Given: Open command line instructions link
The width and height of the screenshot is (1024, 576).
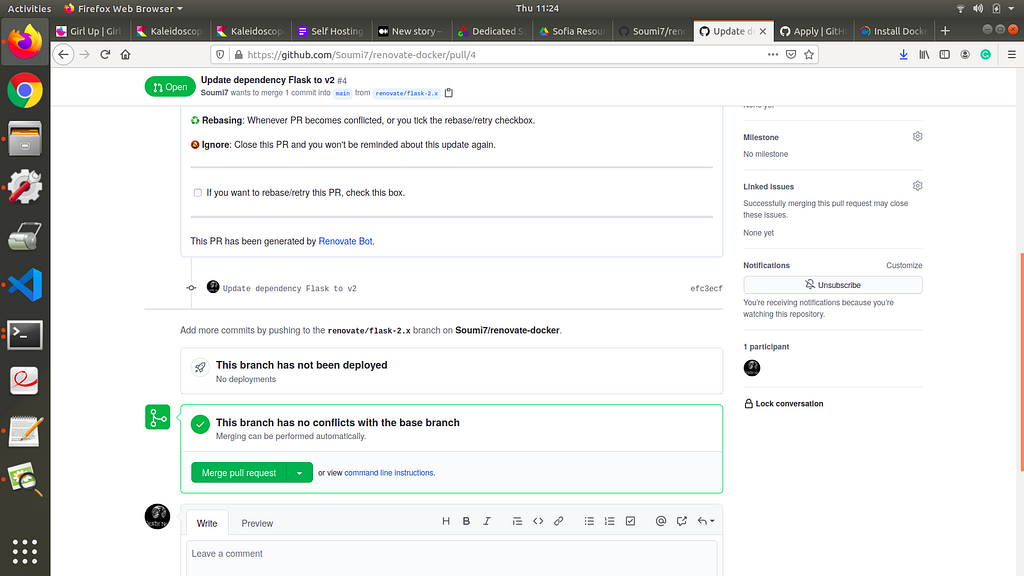Looking at the screenshot, I should click(389, 473).
